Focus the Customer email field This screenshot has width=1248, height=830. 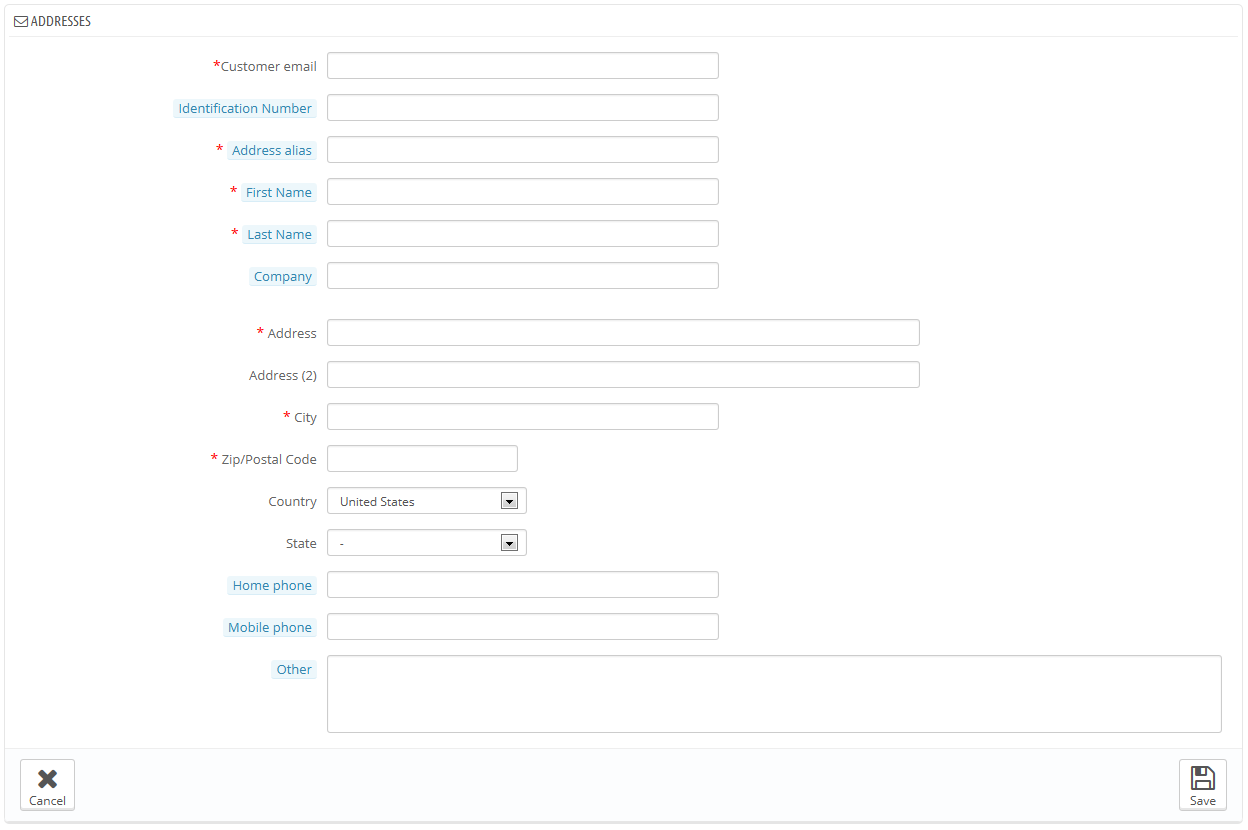523,66
